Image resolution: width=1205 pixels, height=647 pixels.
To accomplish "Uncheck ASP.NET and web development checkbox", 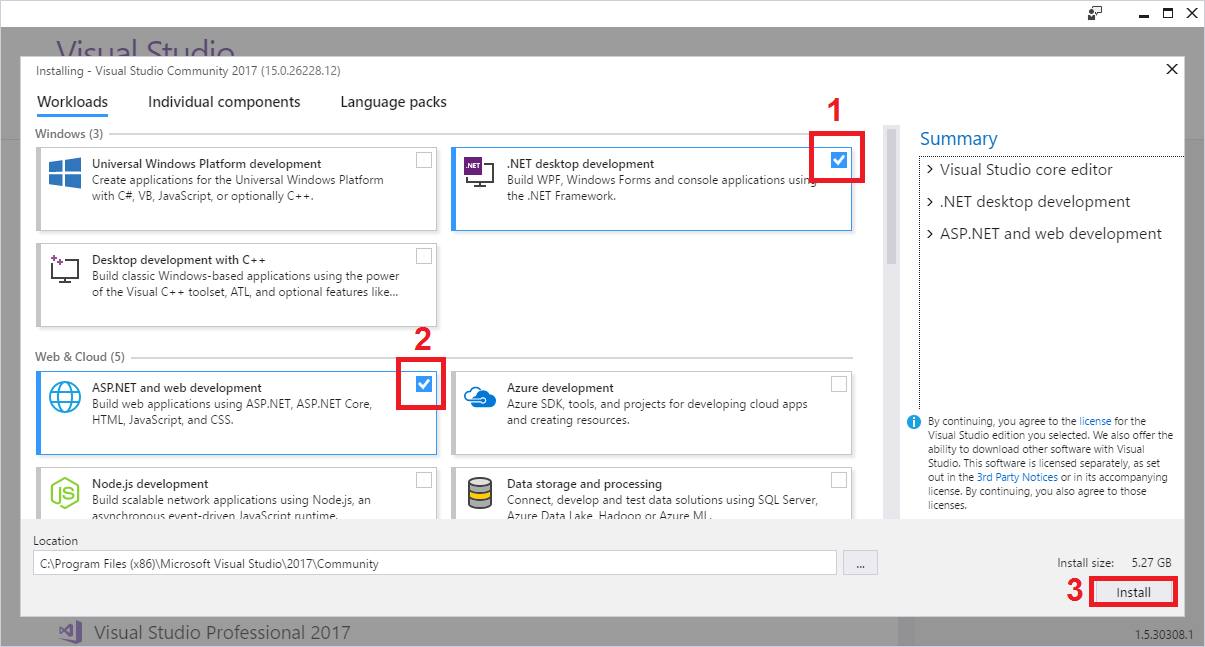I will point(424,384).
